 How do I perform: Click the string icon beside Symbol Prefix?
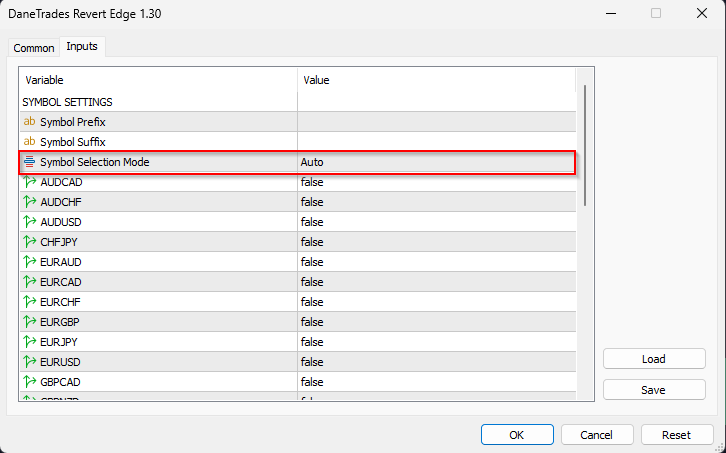click(29, 121)
